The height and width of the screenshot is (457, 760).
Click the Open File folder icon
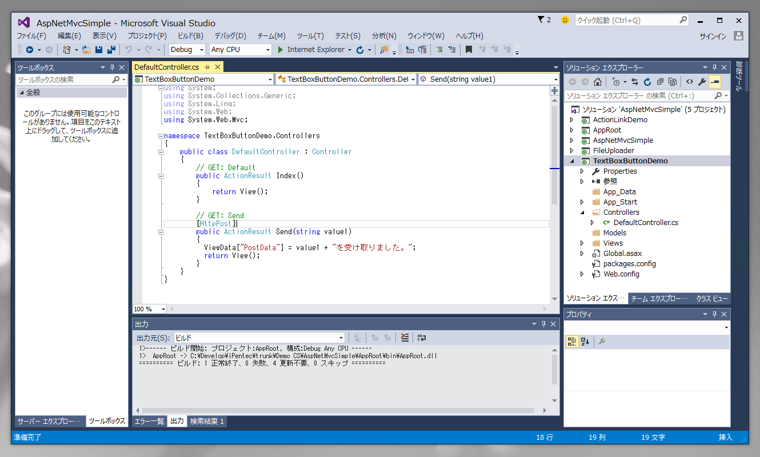pyautogui.click(x=86, y=49)
